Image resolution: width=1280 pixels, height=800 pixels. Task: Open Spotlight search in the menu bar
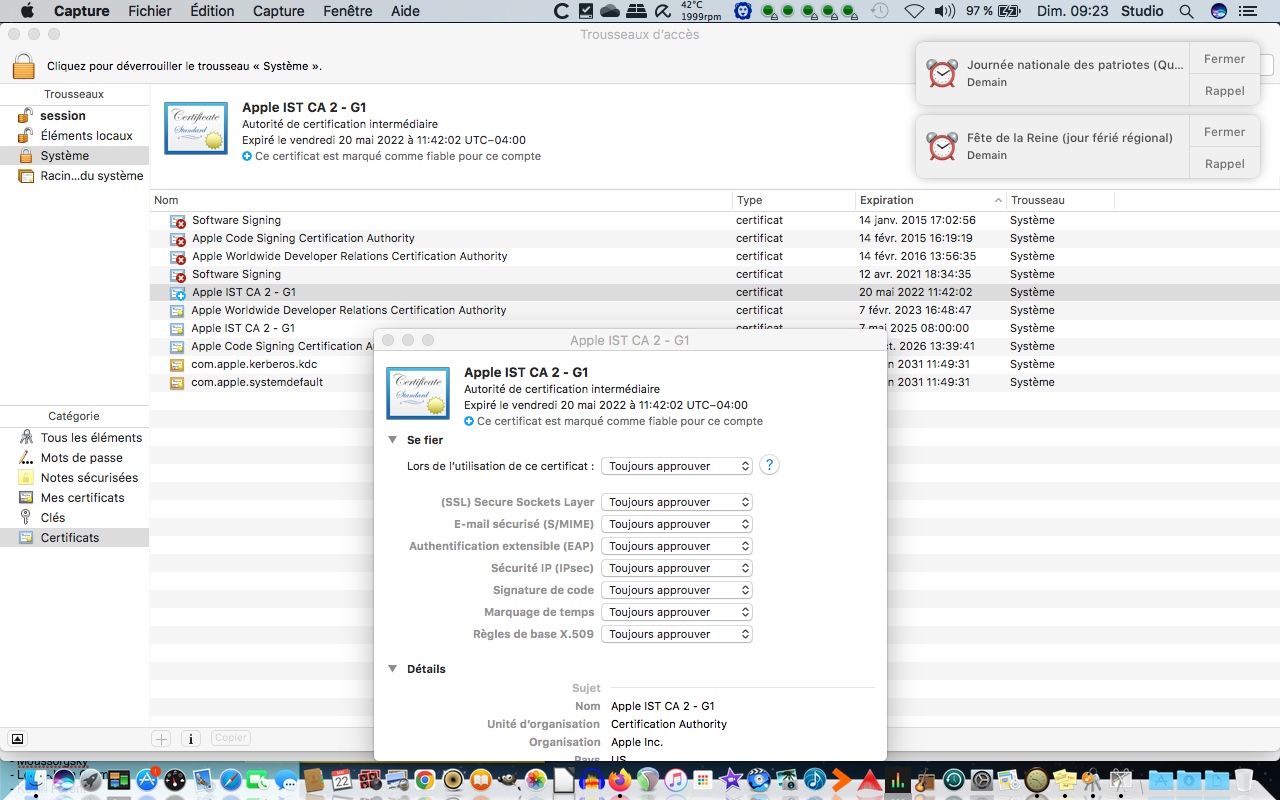point(1186,11)
